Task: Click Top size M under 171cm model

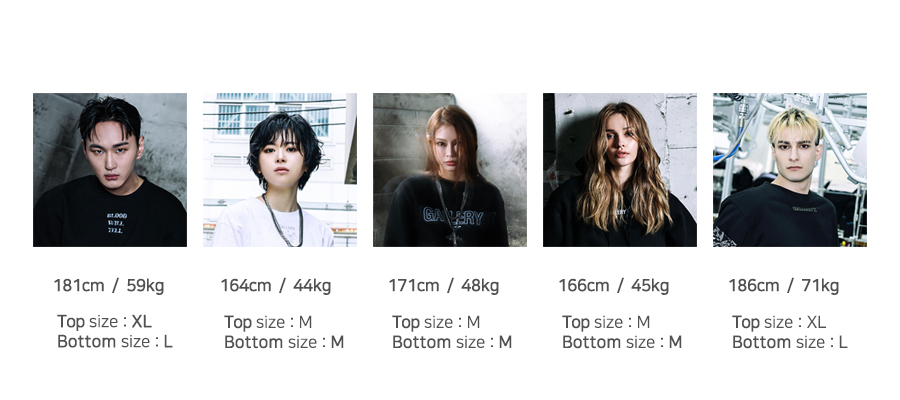Action: pyautogui.click(x=436, y=322)
